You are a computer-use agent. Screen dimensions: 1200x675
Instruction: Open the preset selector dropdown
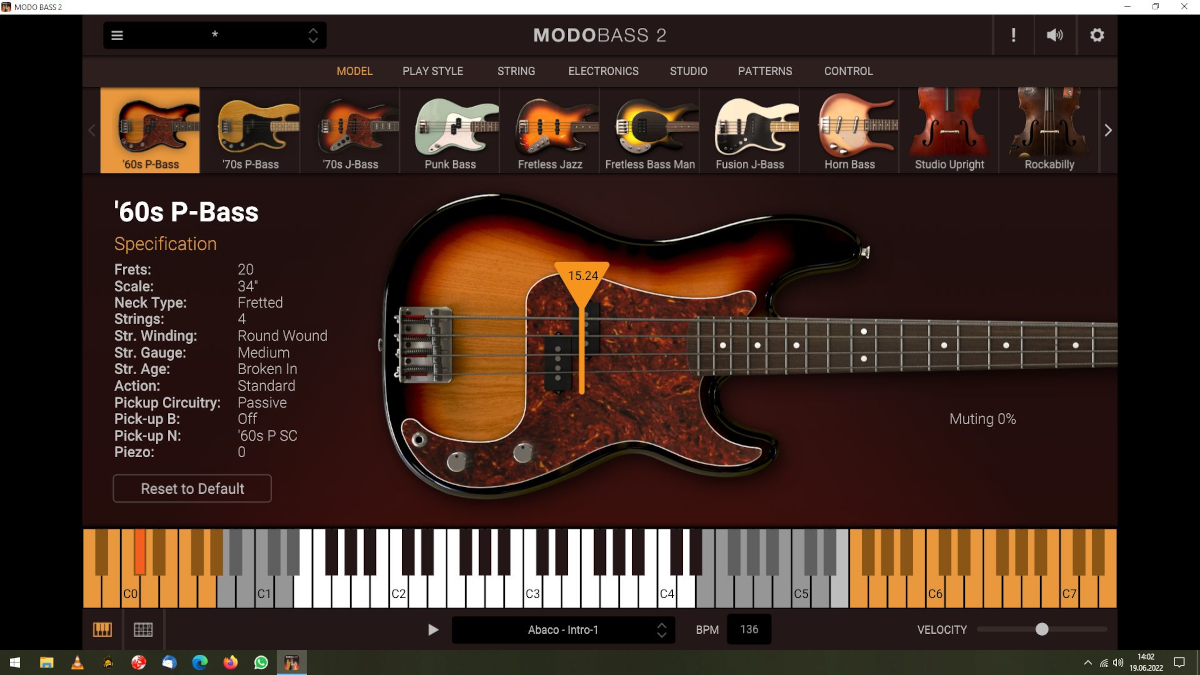click(215, 36)
